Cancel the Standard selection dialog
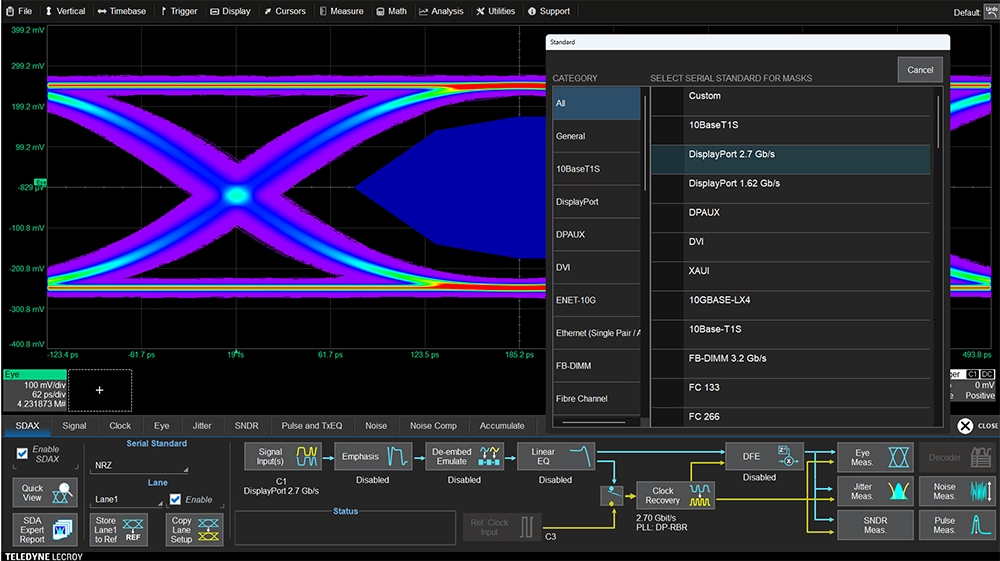 click(x=920, y=69)
